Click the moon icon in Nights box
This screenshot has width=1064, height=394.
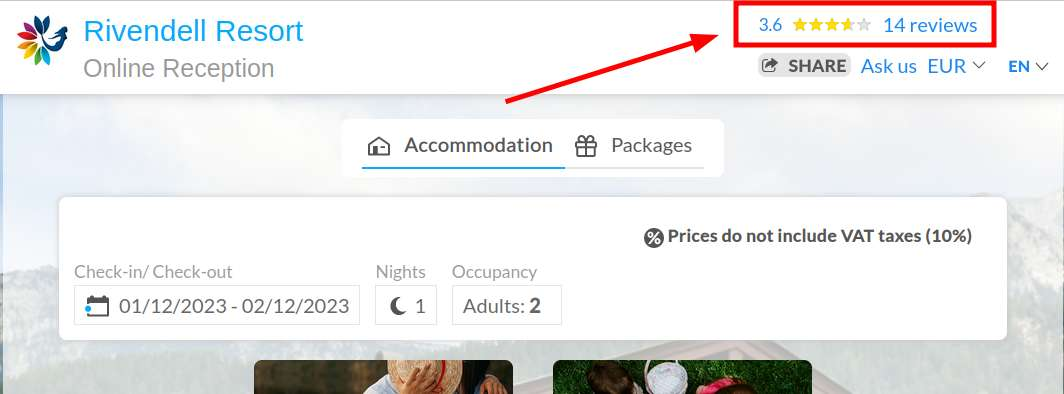398,306
